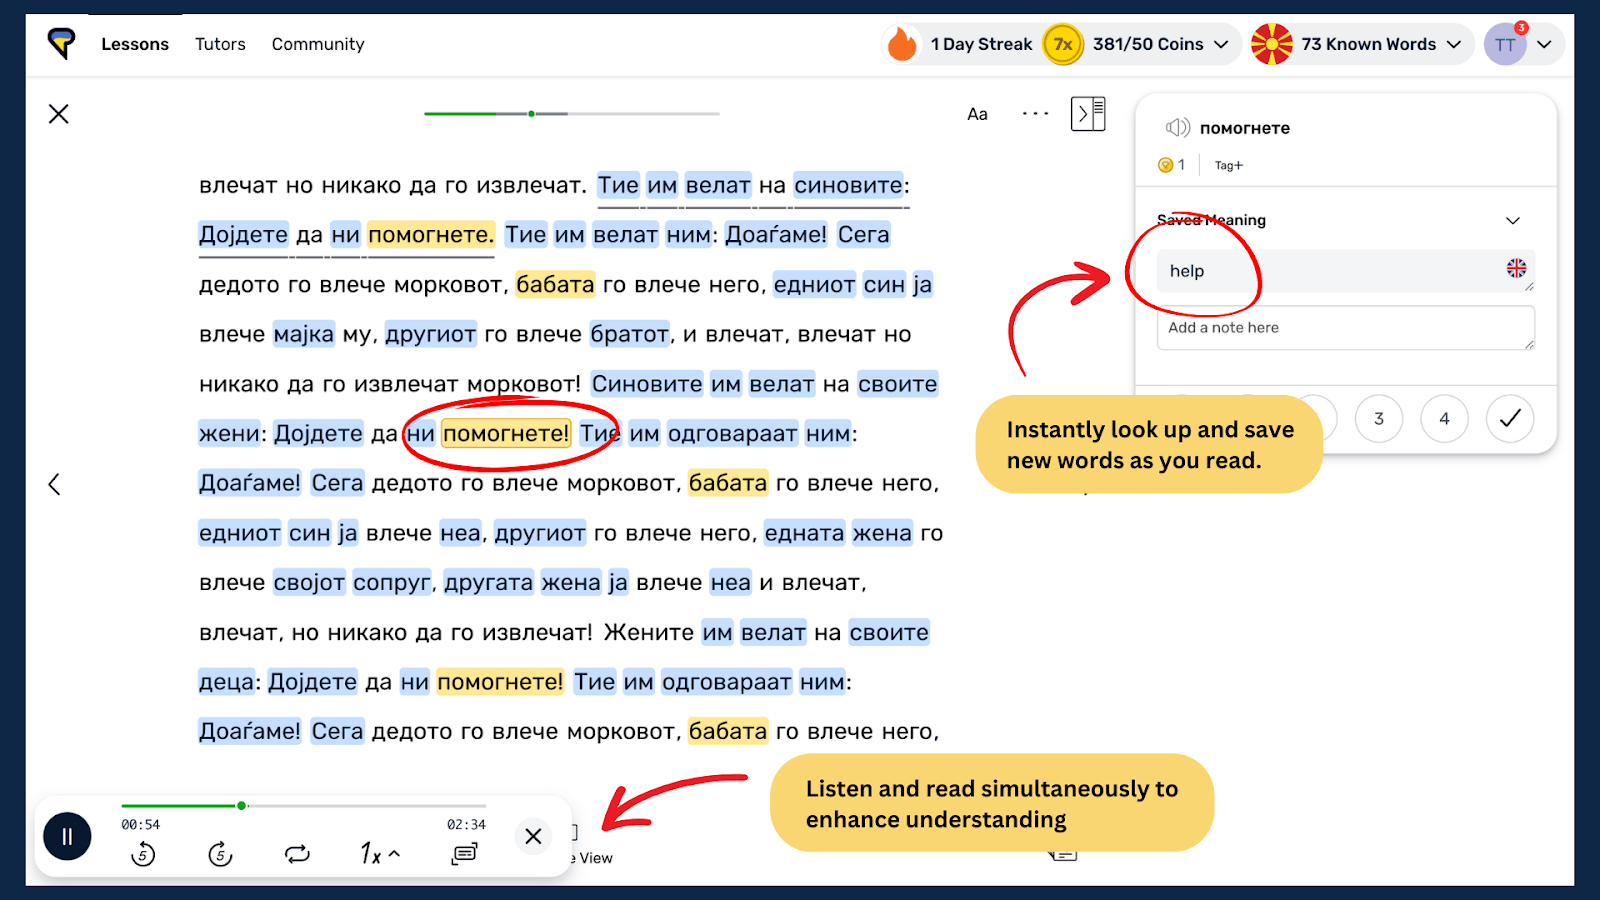Collapse the Saved Meaning section
Viewport: 1600px width, 900px height.
1512,220
